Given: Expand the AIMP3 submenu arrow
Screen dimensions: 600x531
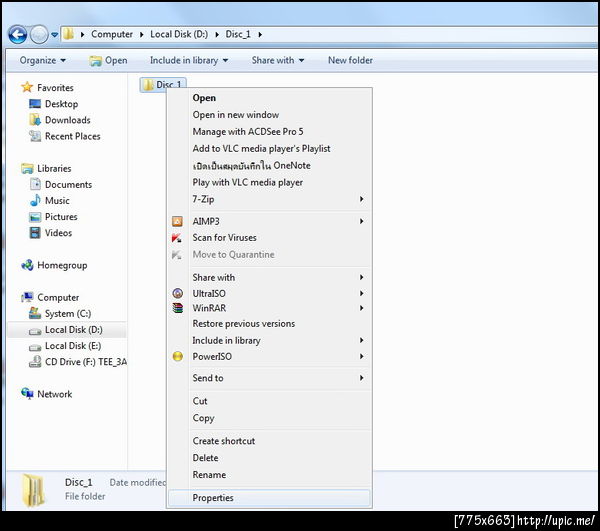Looking at the screenshot, I should 361,221.
